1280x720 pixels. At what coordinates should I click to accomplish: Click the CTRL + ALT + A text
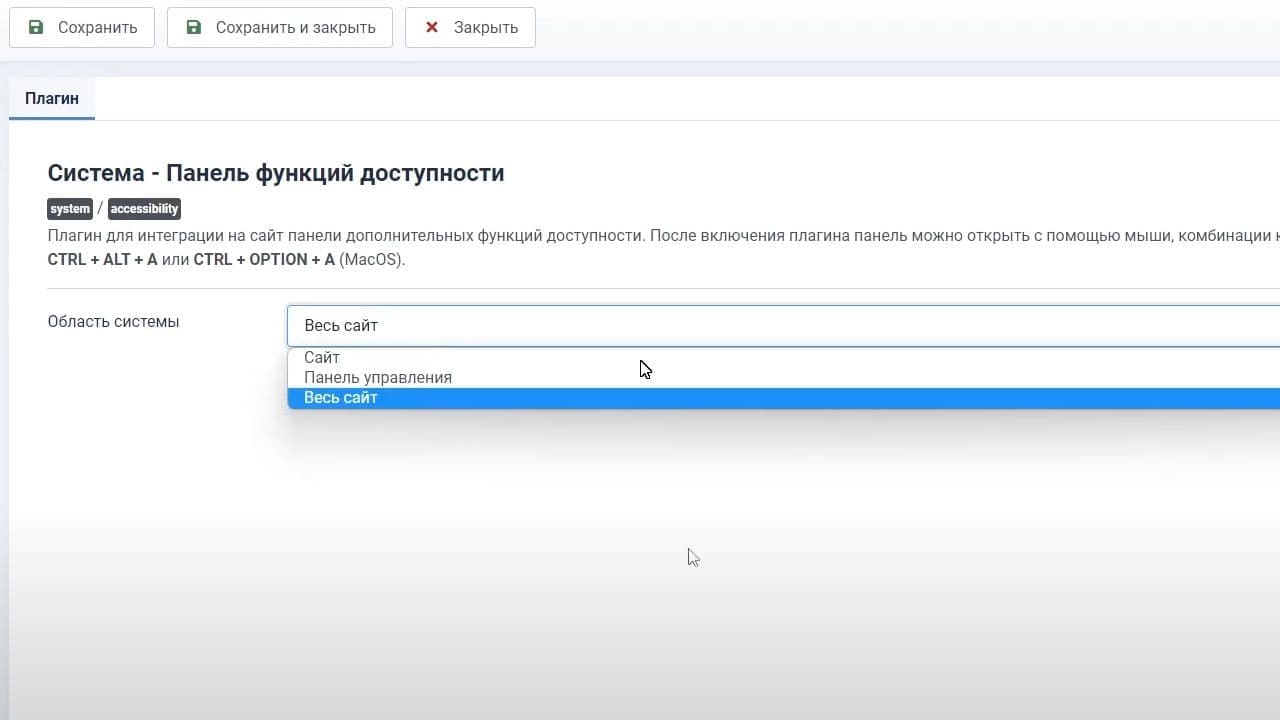click(x=103, y=259)
